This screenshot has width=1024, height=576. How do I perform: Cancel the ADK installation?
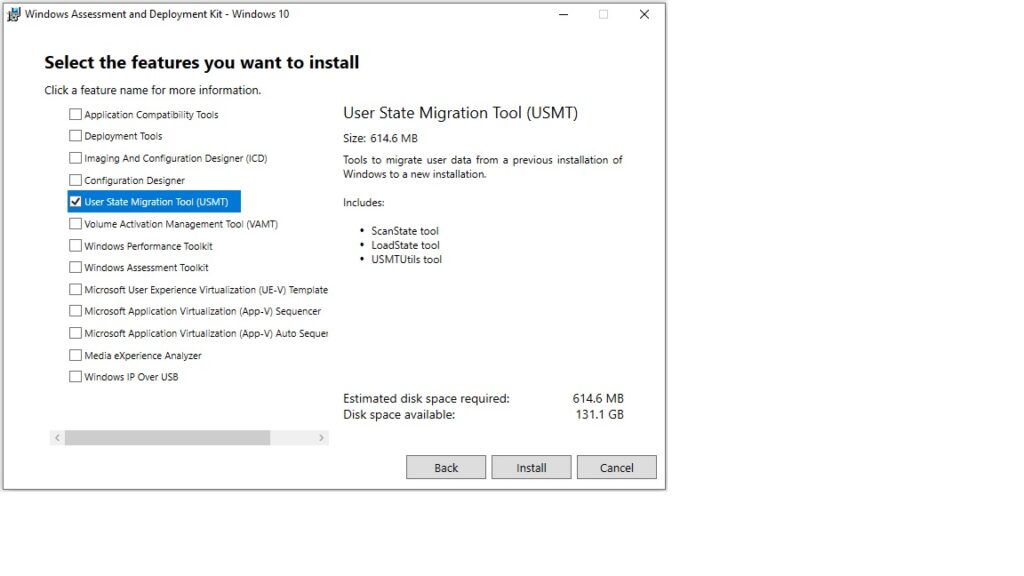[617, 467]
